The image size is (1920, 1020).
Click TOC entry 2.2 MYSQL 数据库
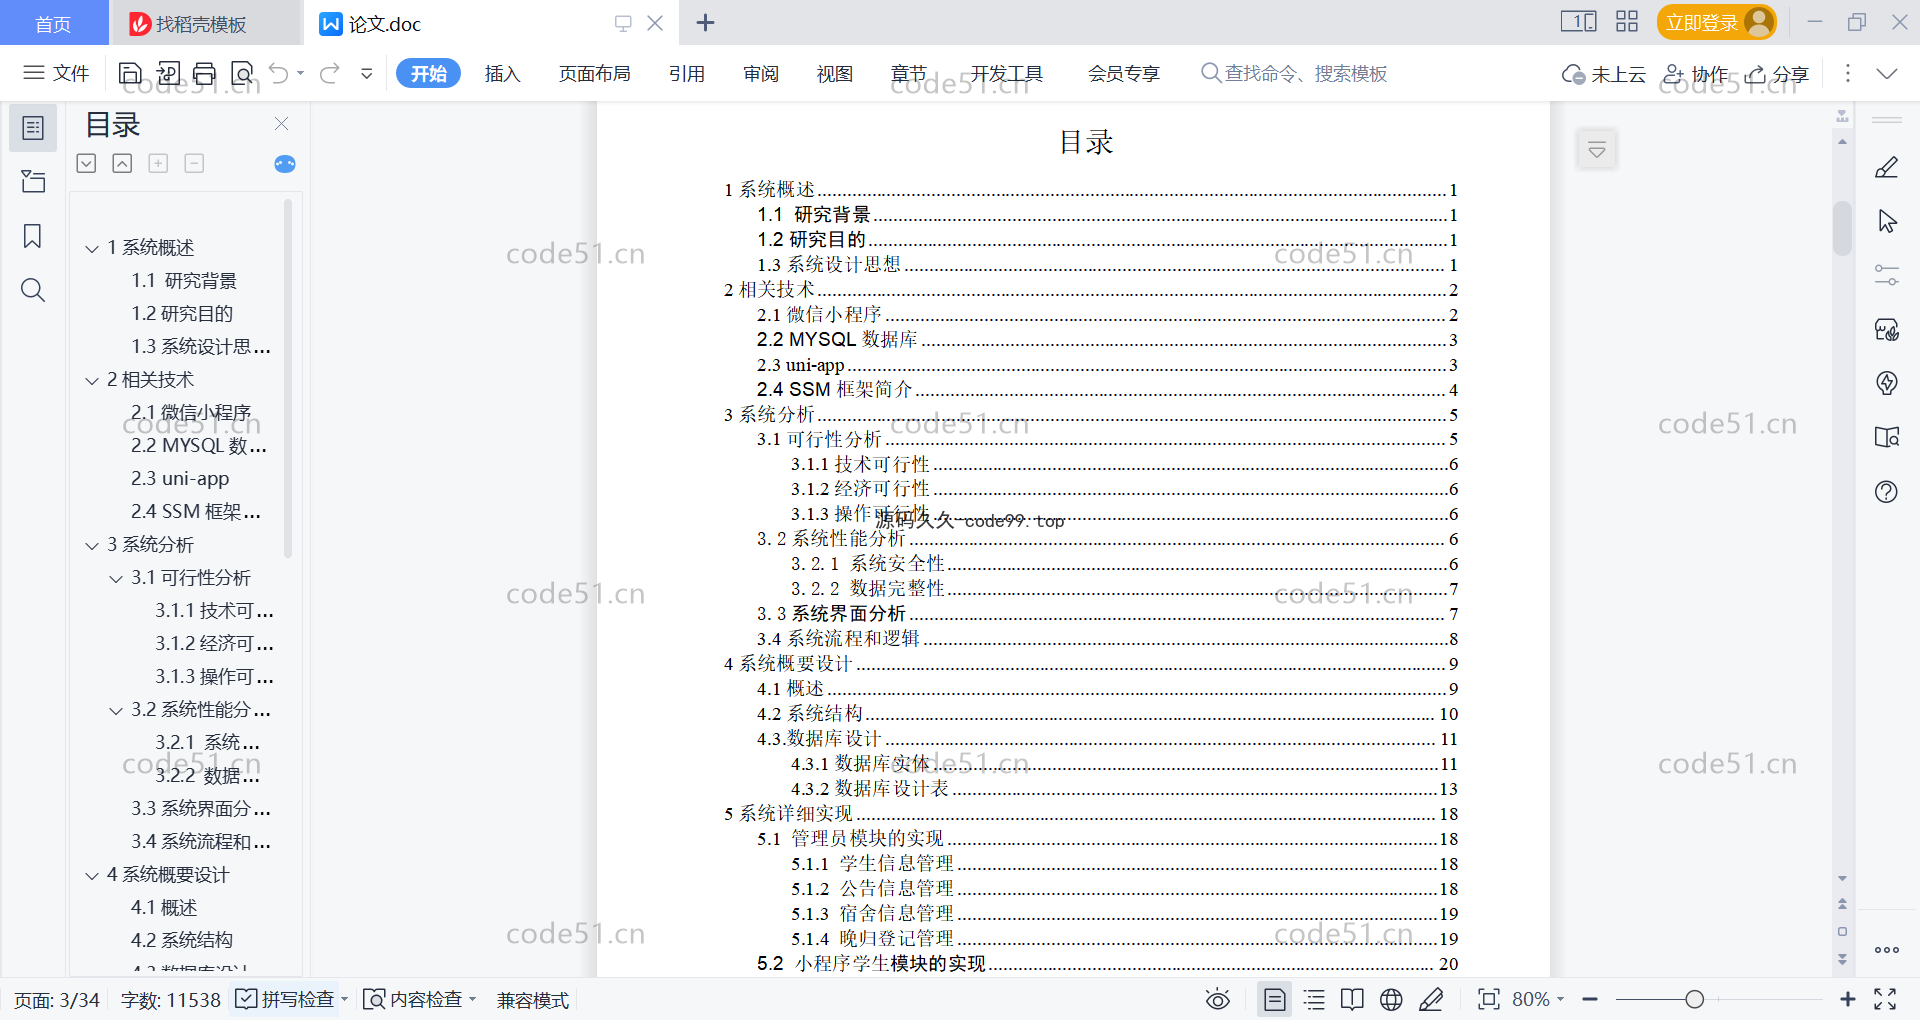(x=1107, y=339)
